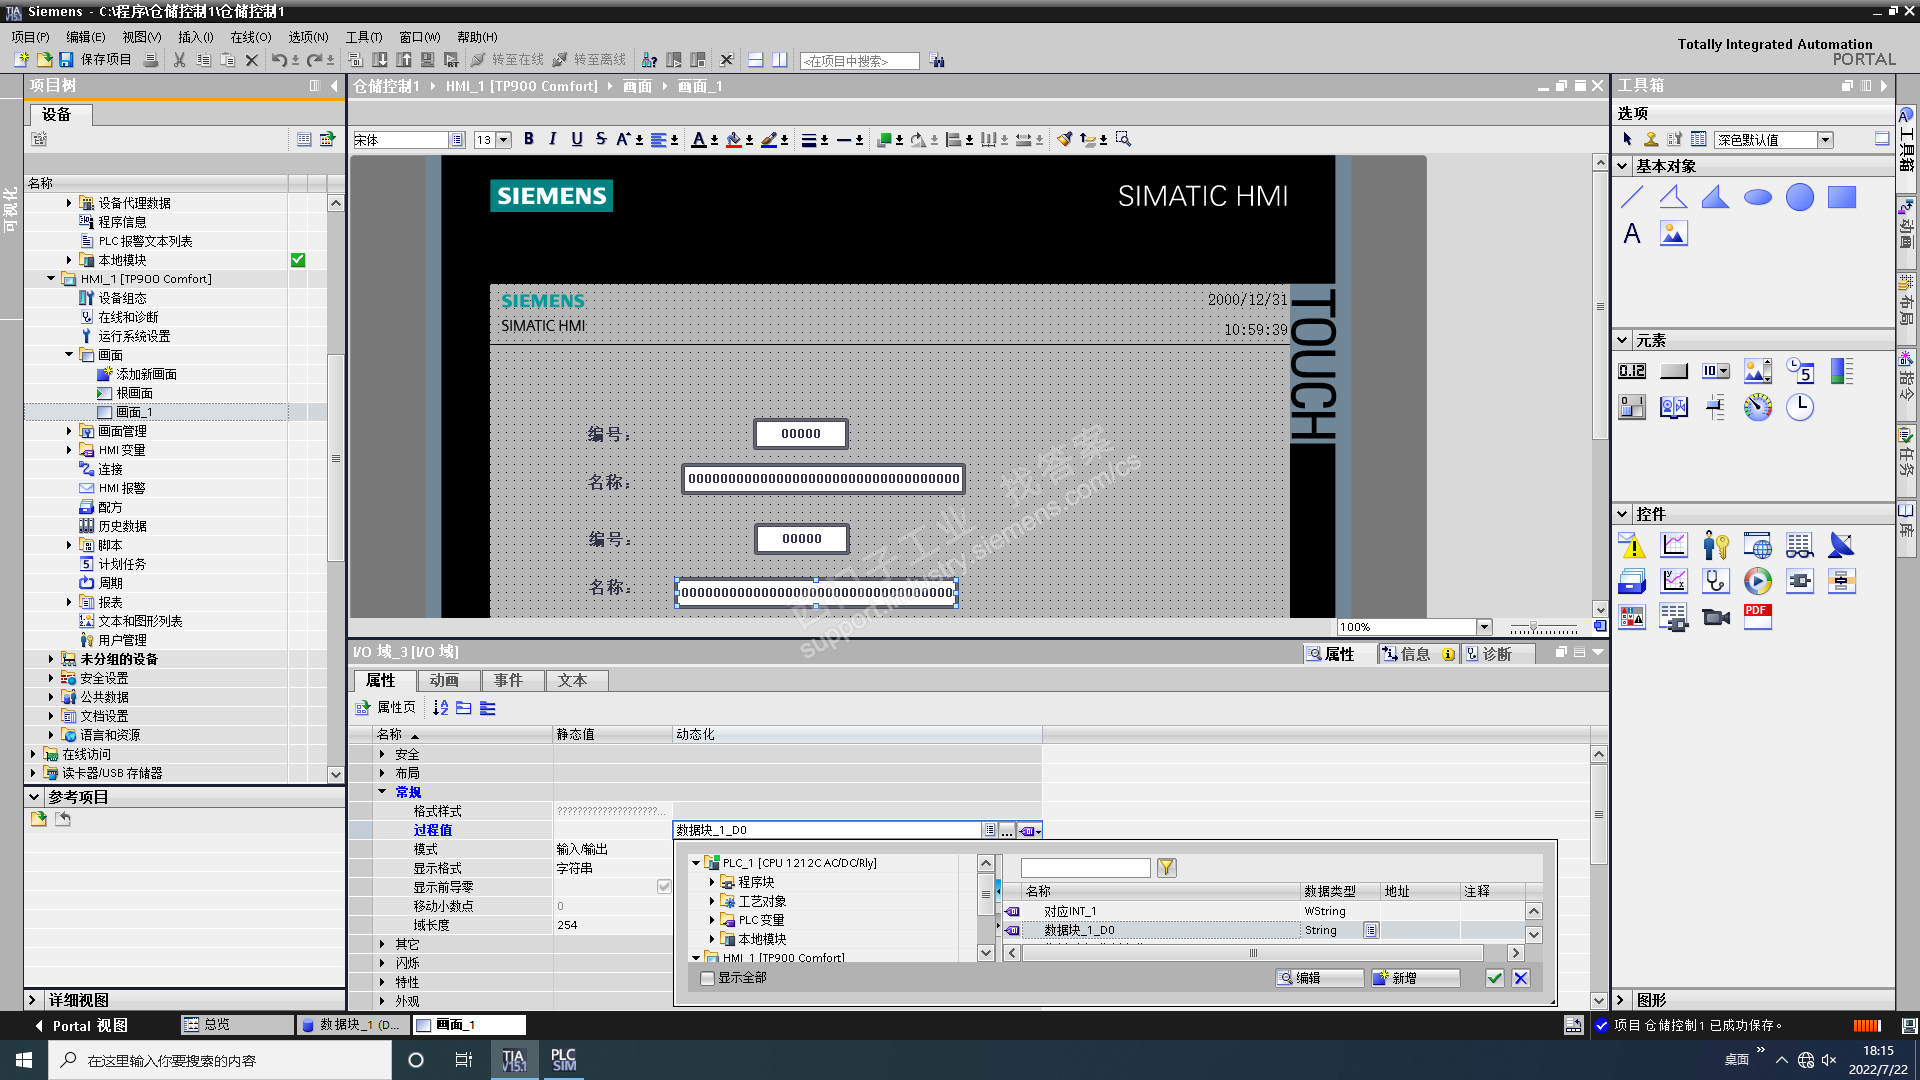The width and height of the screenshot is (1920, 1080).
Task: Select the I/O field element icon
Action: [x=1632, y=371]
